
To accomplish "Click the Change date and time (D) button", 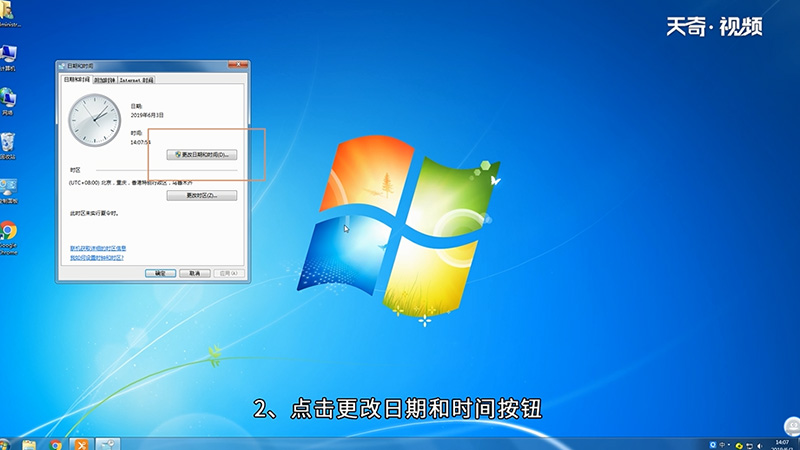I will (x=202, y=155).
